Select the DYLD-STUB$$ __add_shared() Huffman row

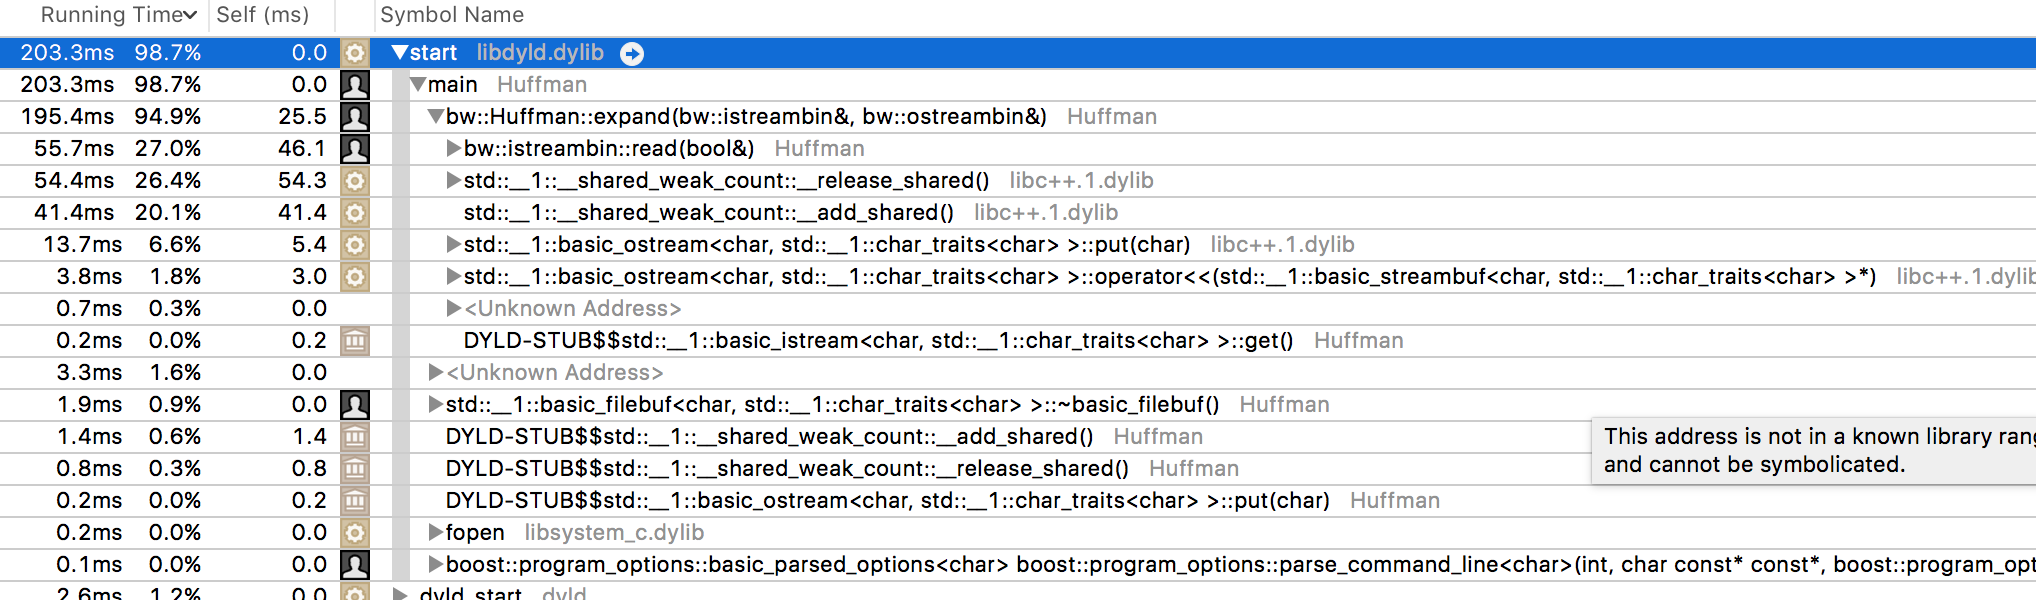(1018, 436)
